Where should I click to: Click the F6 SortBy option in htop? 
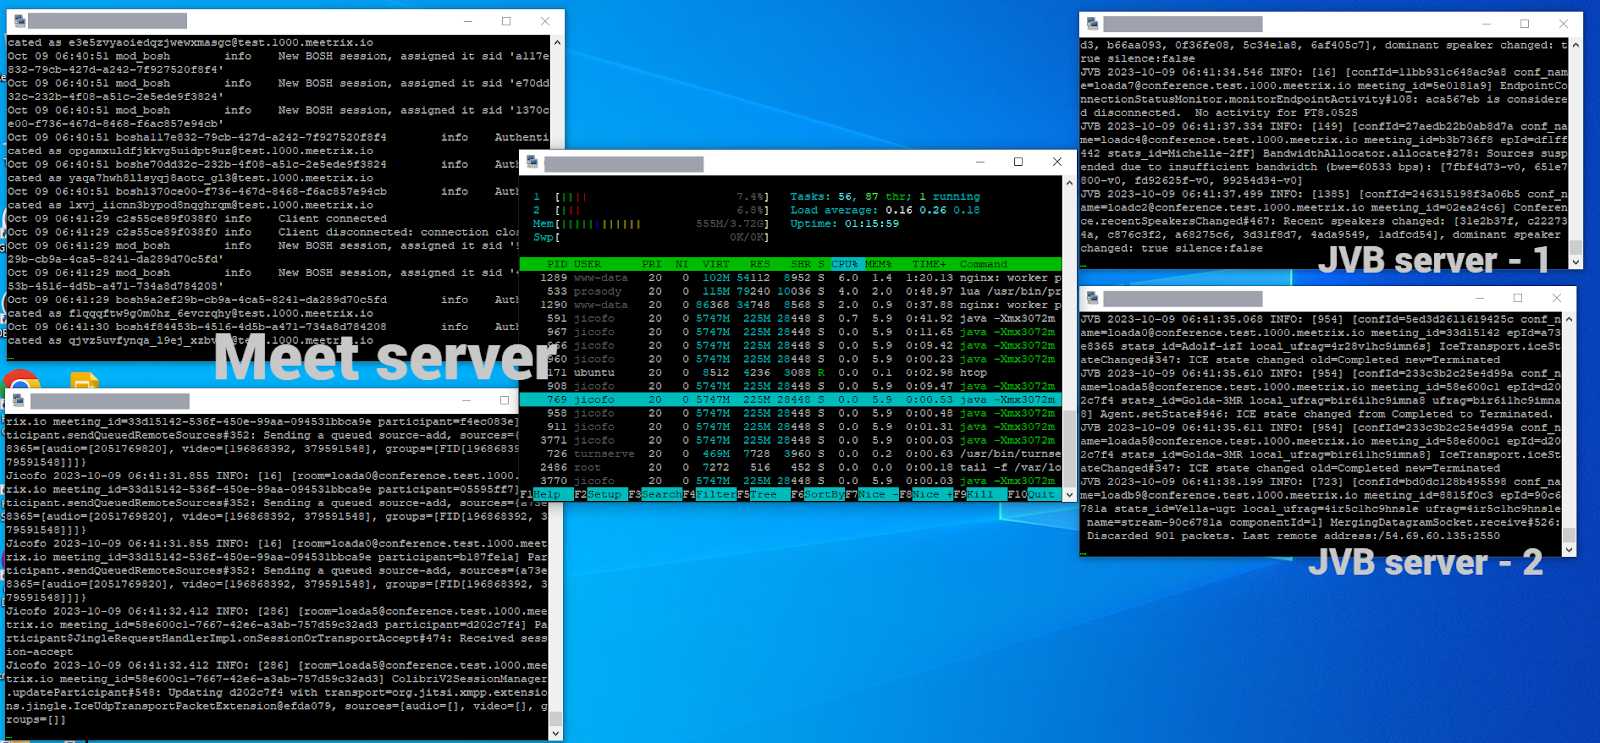click(816, 494)
